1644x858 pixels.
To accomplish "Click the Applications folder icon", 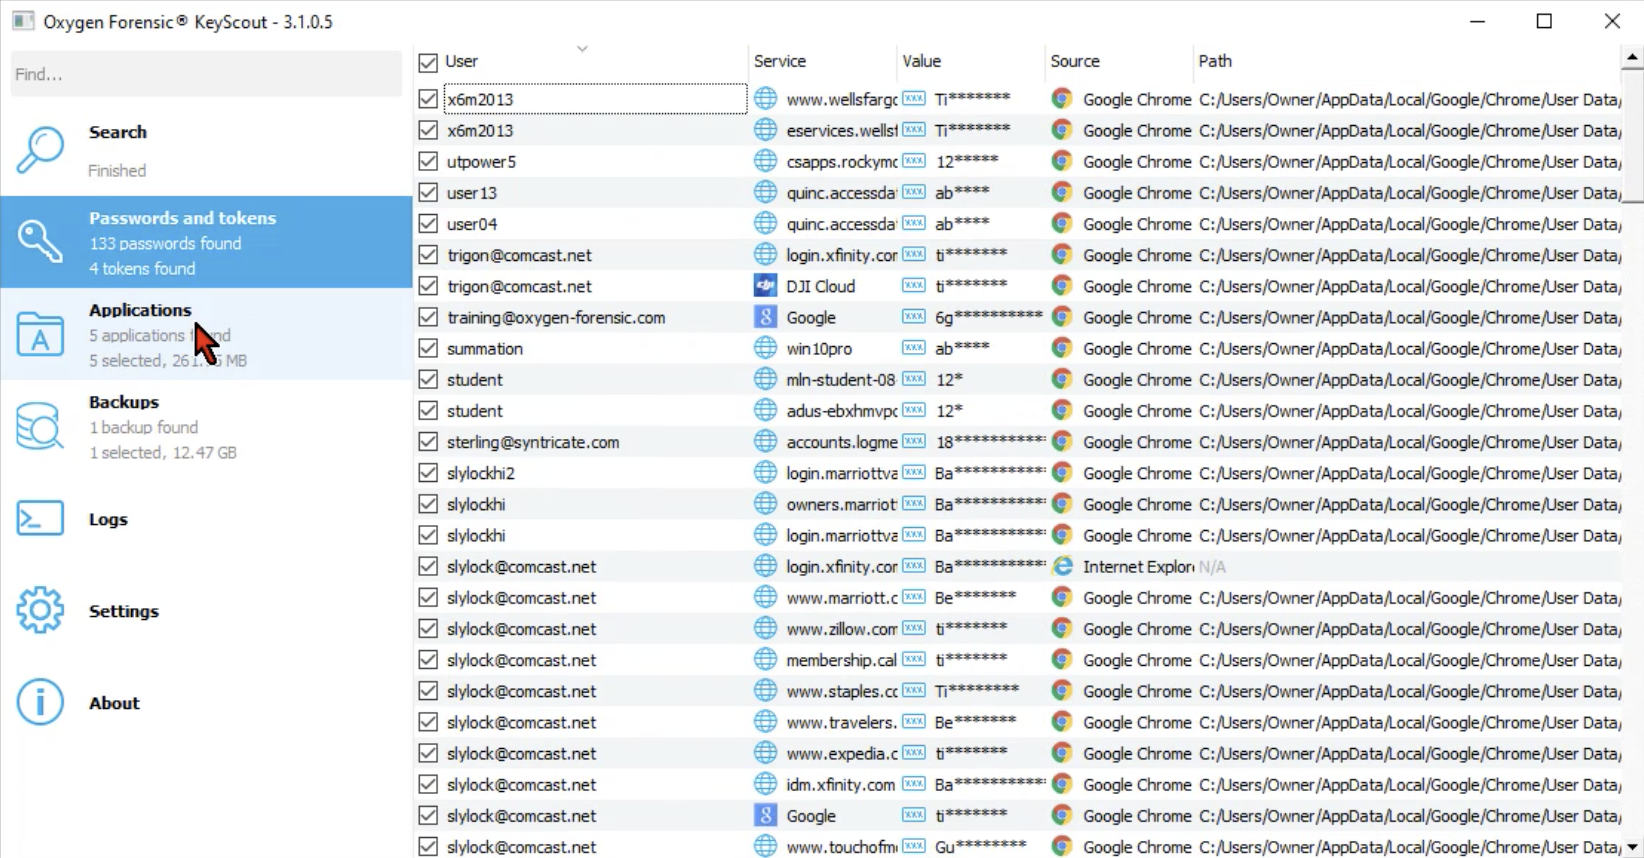I will (x=40, y=334).
